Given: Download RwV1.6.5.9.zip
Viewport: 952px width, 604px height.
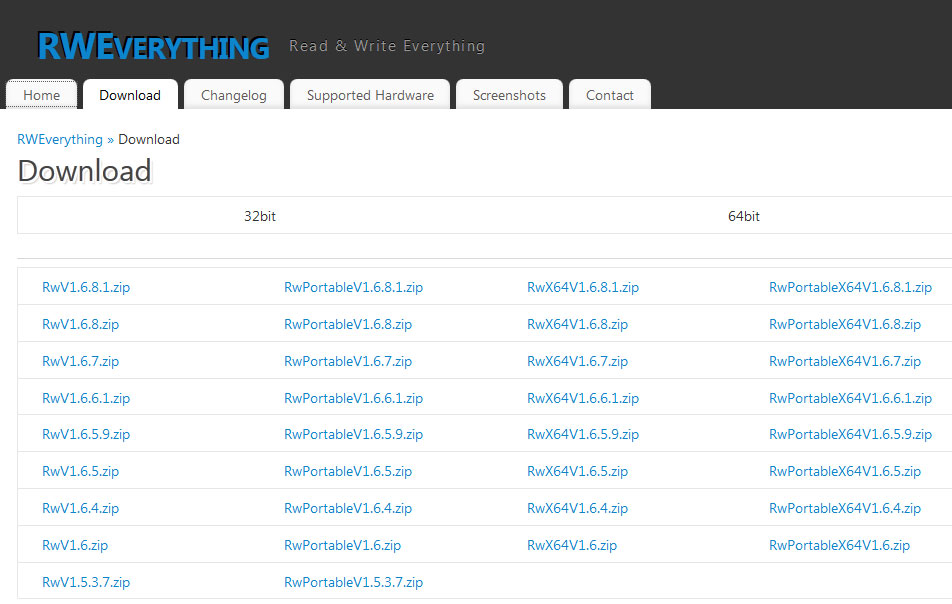Looking at the screenshot, I should (x=86, y=434).
